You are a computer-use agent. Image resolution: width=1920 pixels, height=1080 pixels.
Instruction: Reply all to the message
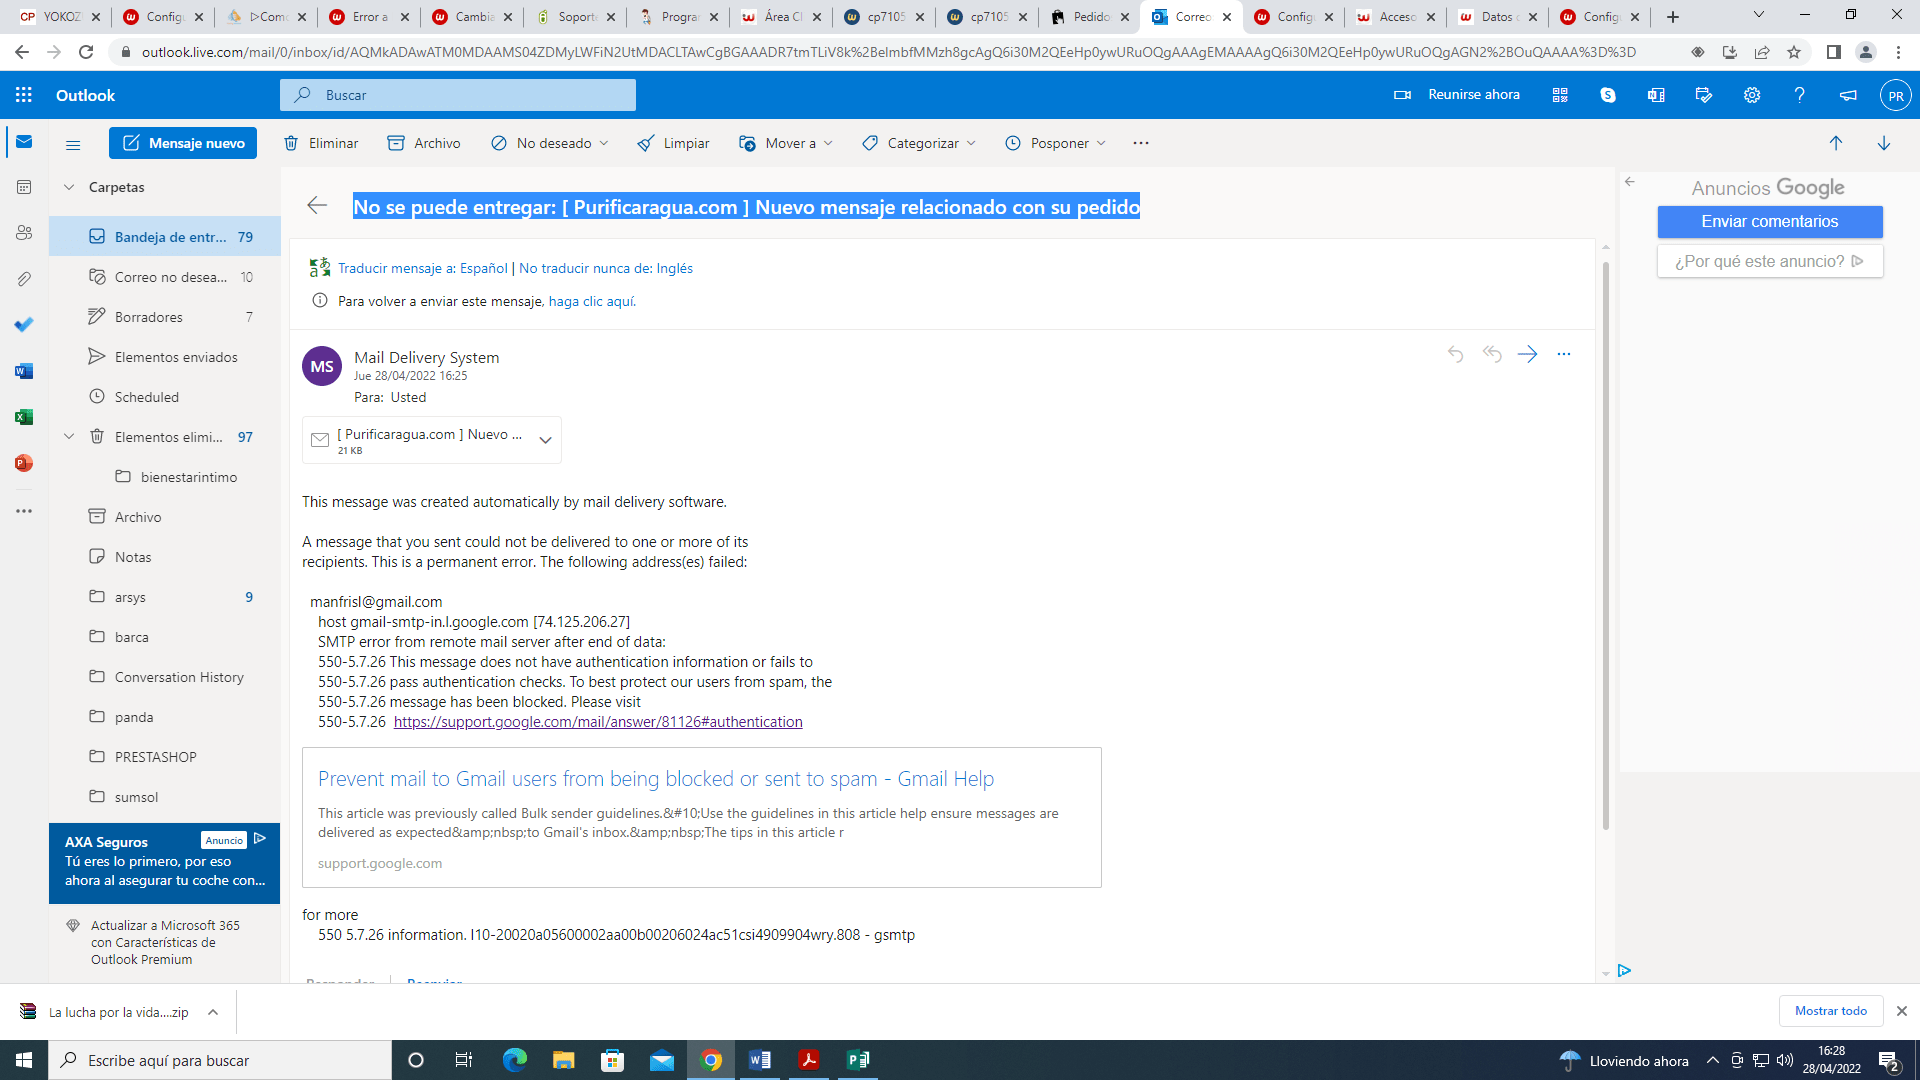point(1492,354)
